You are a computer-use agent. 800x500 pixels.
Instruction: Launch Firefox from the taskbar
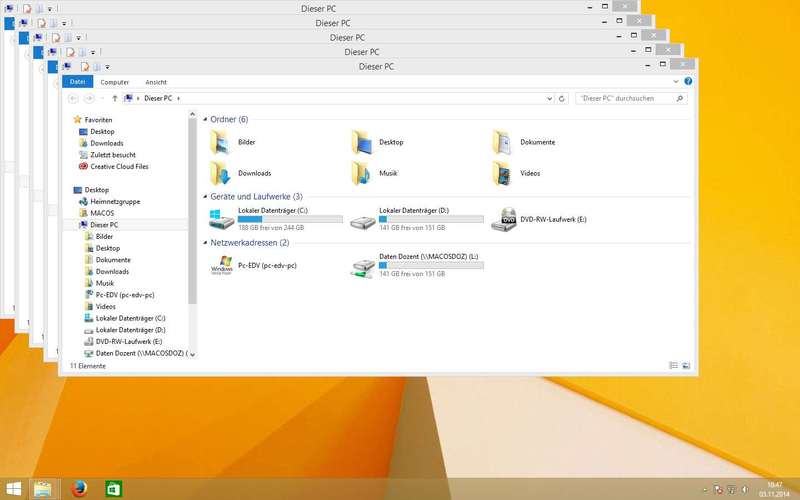[x=79, y=488]
